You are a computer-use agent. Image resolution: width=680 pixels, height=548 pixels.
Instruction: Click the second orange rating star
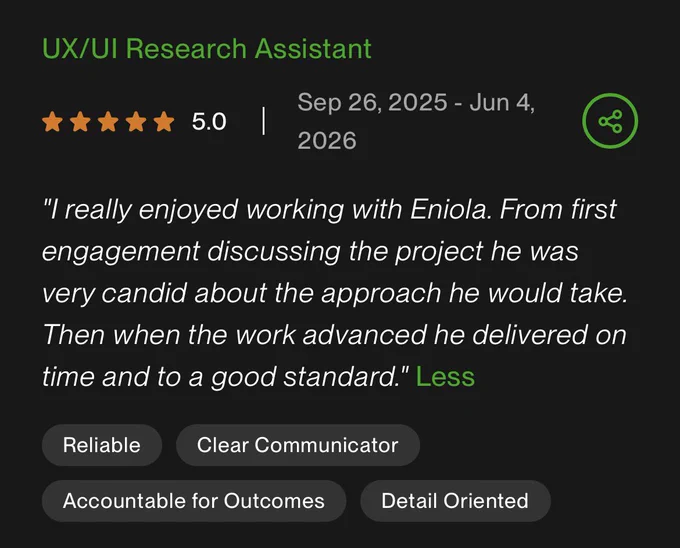click(80, 121)
